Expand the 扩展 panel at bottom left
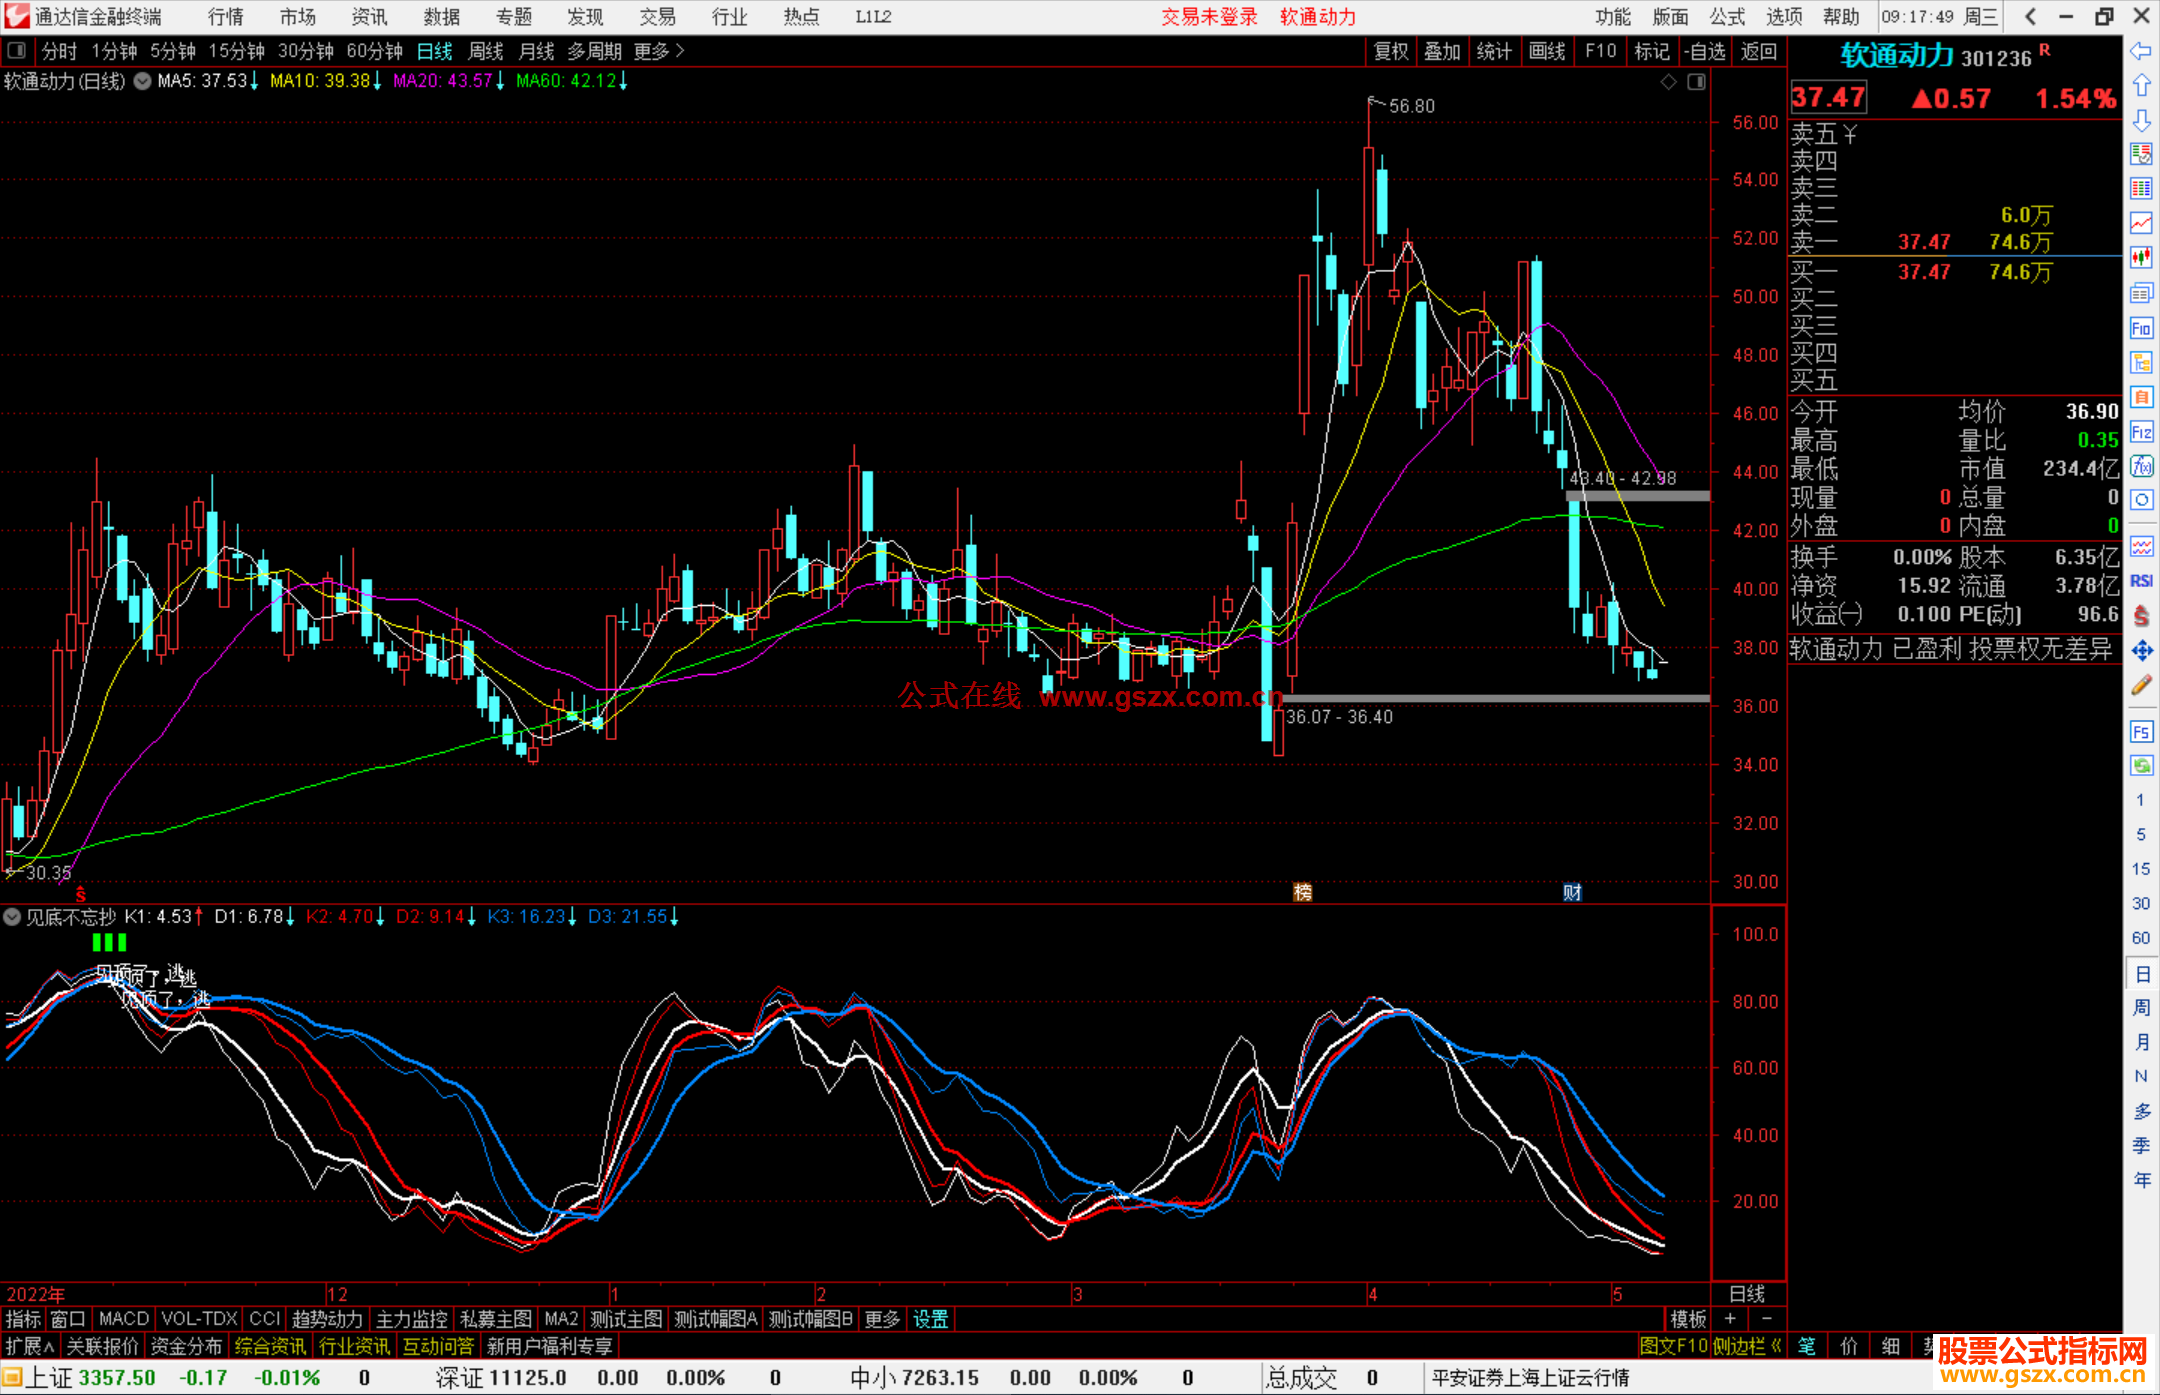 pos(30,1347)
